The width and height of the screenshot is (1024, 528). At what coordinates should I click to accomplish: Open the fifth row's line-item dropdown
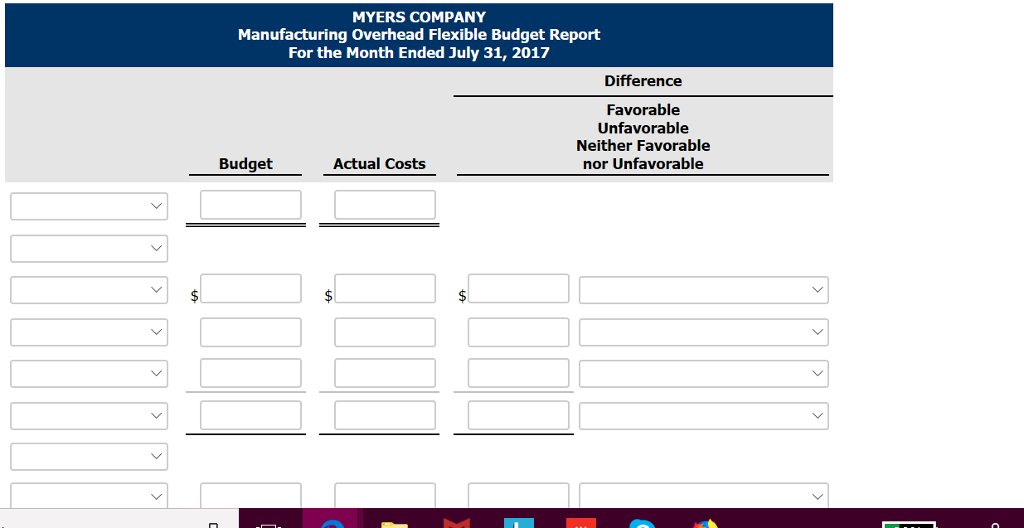(x=89, y=373)
